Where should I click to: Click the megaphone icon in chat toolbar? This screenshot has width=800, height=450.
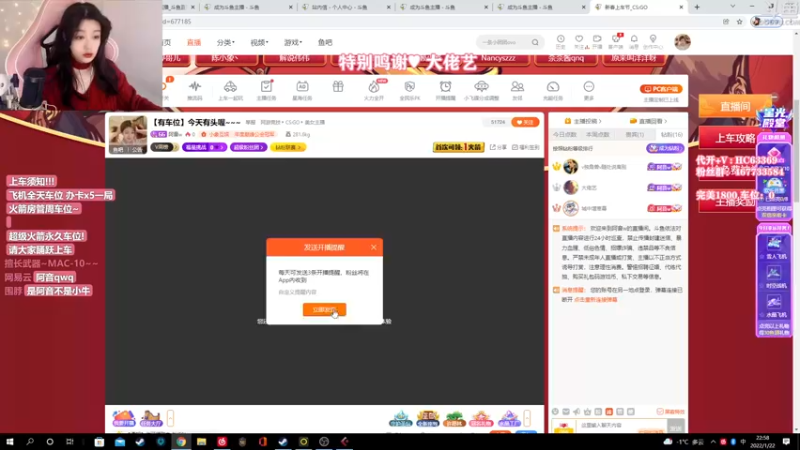click(x=577, y=411)
